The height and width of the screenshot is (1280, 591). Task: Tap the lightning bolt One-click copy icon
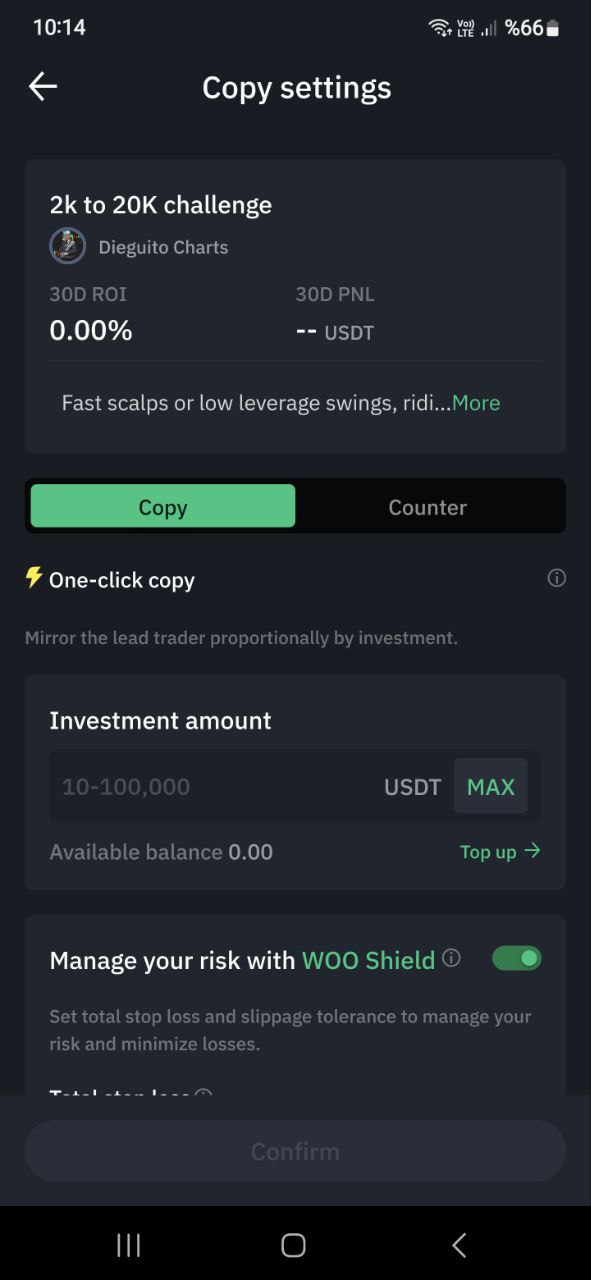tap(34, 578)
